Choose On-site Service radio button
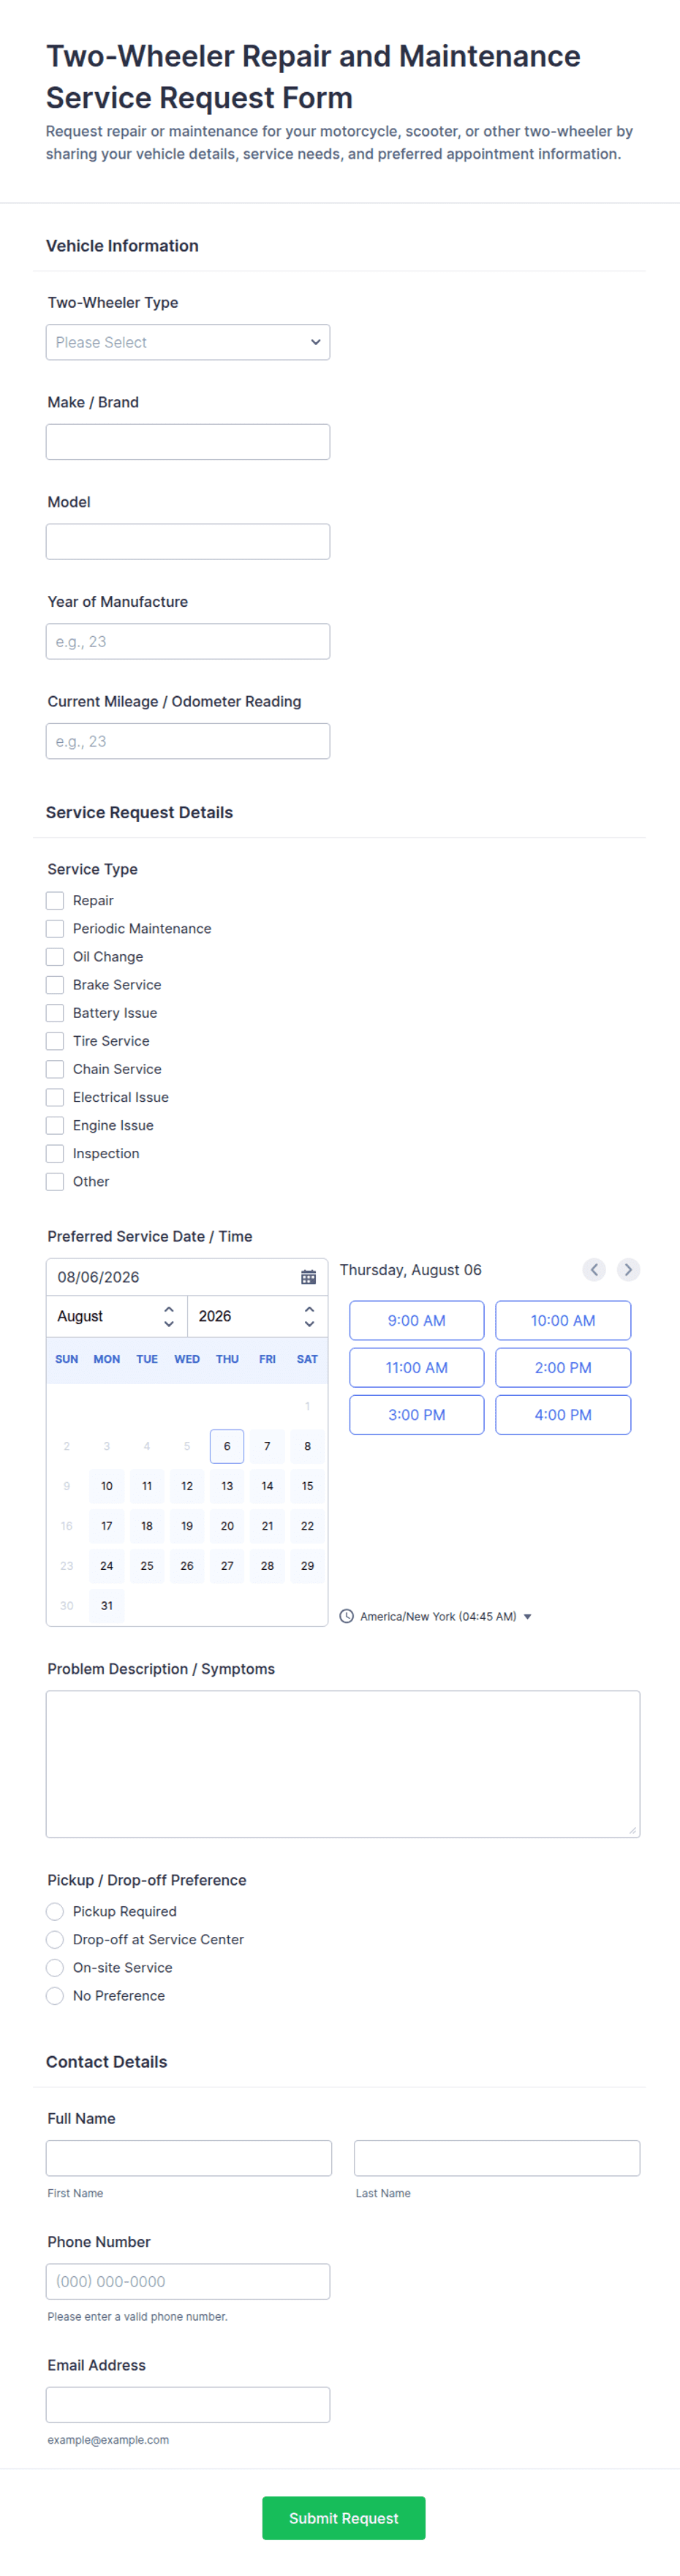 pos(55,1967)
